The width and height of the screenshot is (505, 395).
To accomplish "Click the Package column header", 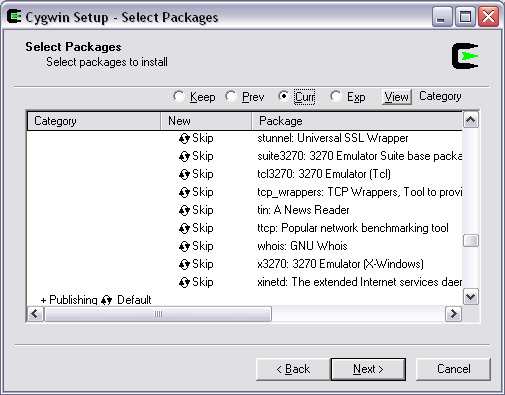I will [x=357, y=121].
